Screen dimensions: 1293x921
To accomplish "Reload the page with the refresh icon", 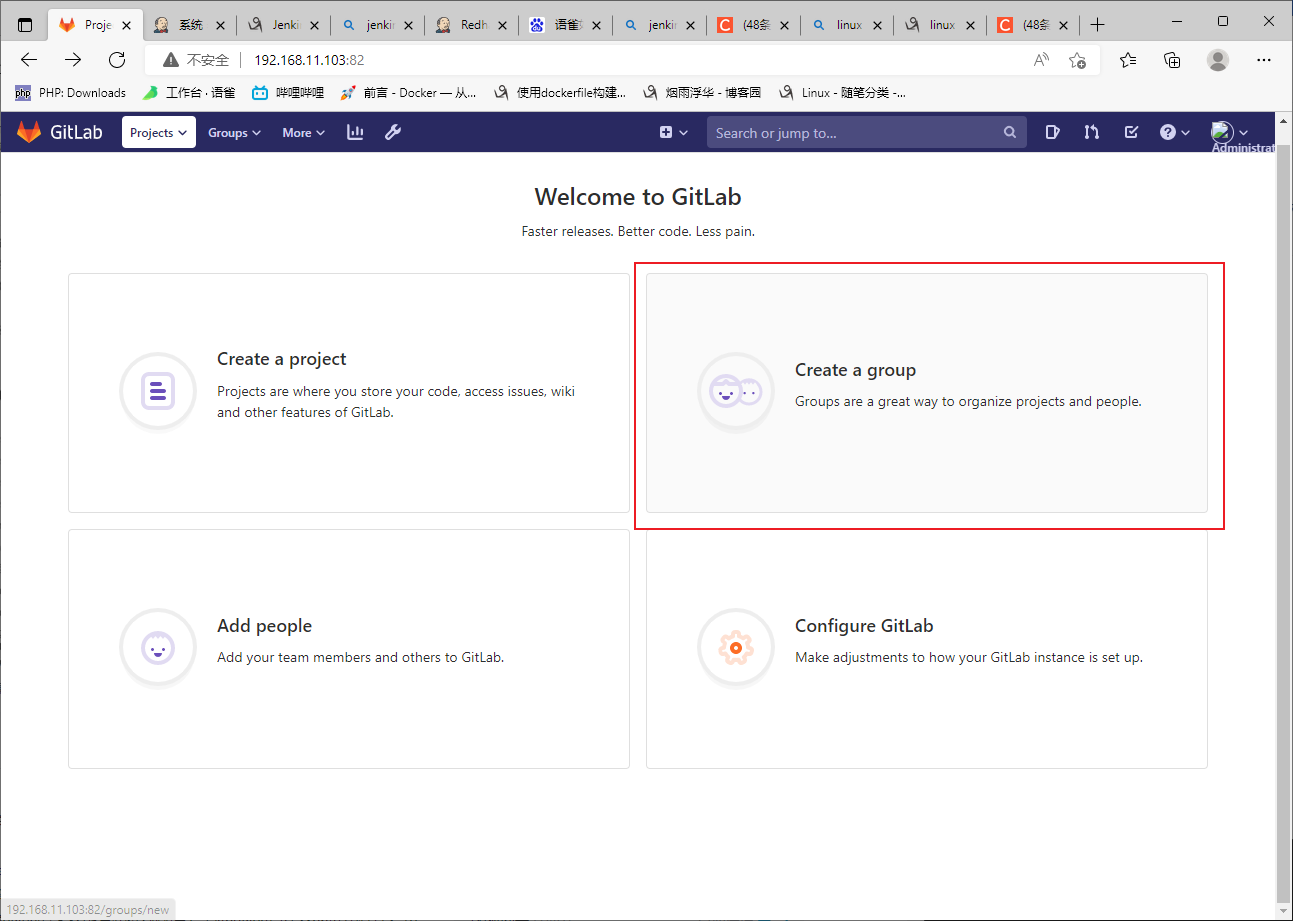I will click(117, 60).
